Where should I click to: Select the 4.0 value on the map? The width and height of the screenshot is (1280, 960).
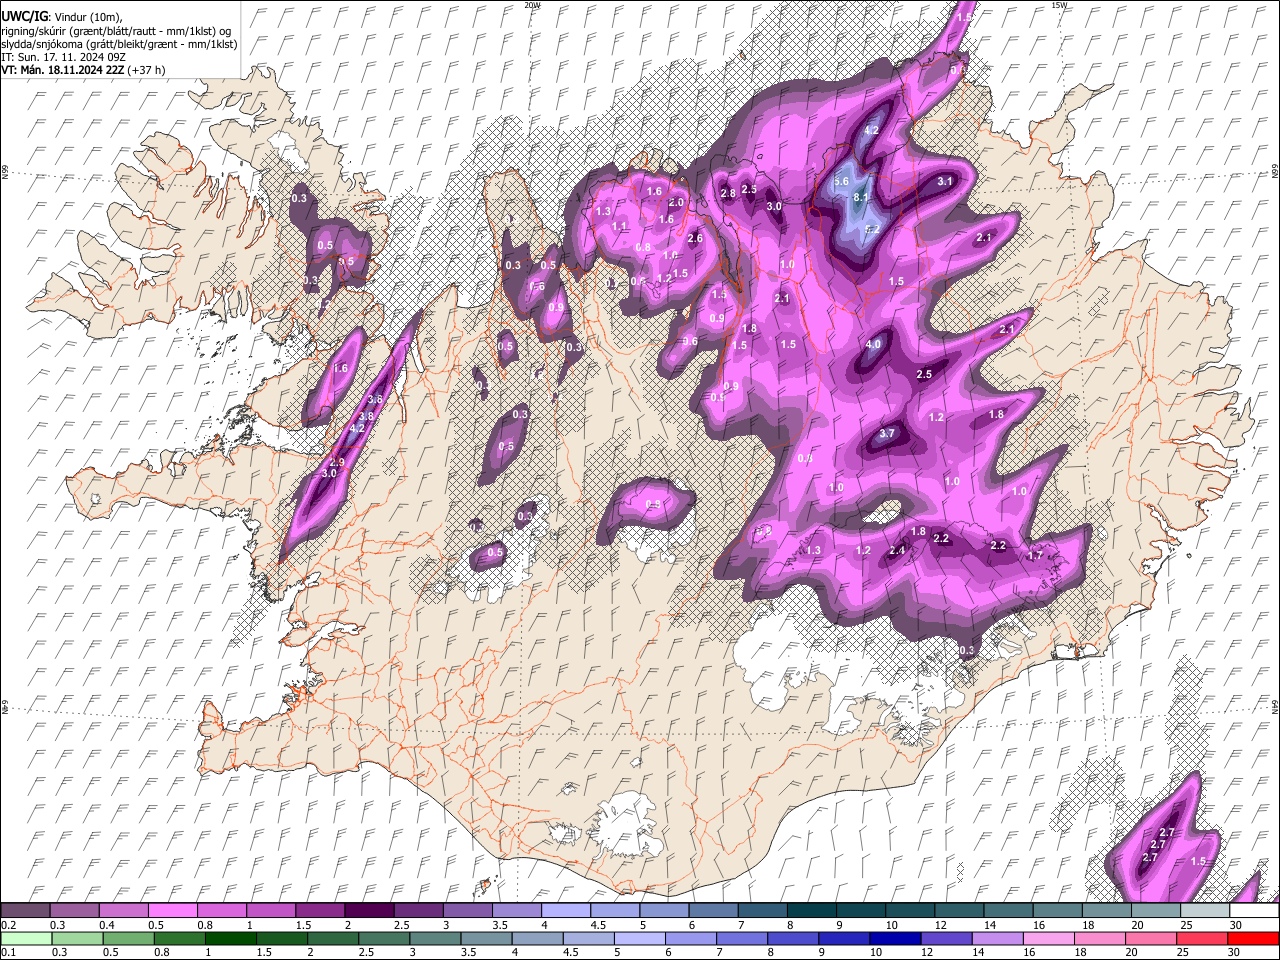click(x=873, y=345)
